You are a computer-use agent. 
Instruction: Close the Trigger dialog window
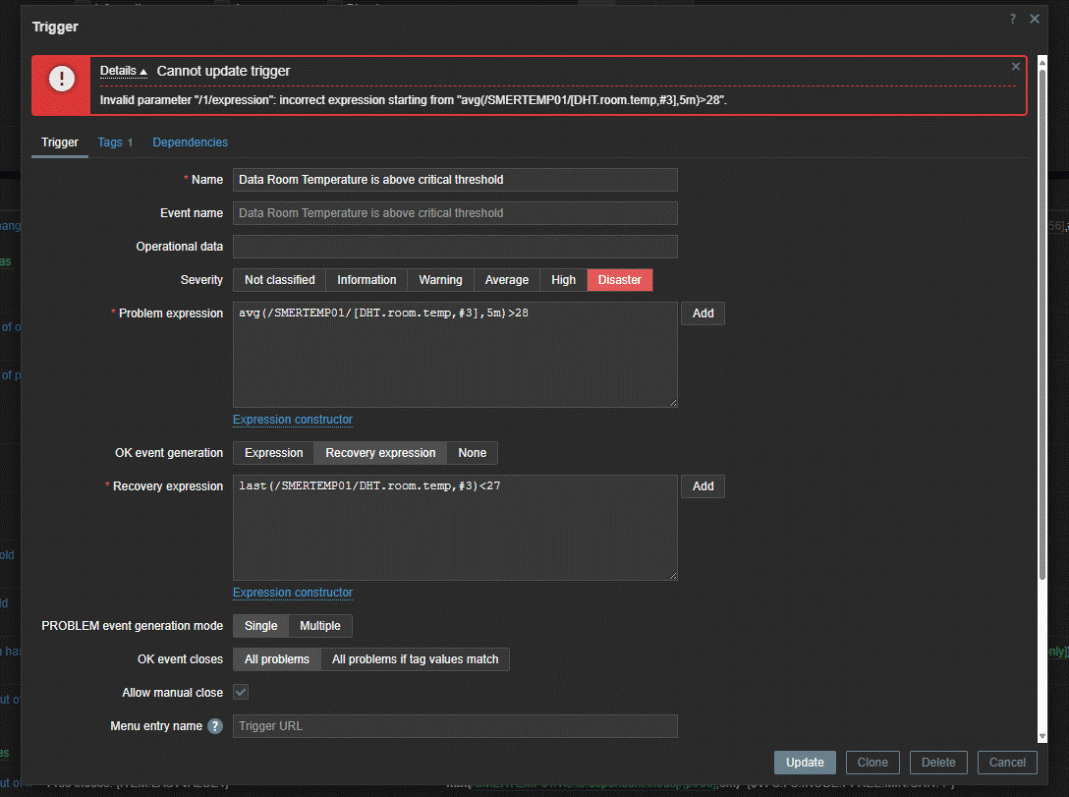1035,19
